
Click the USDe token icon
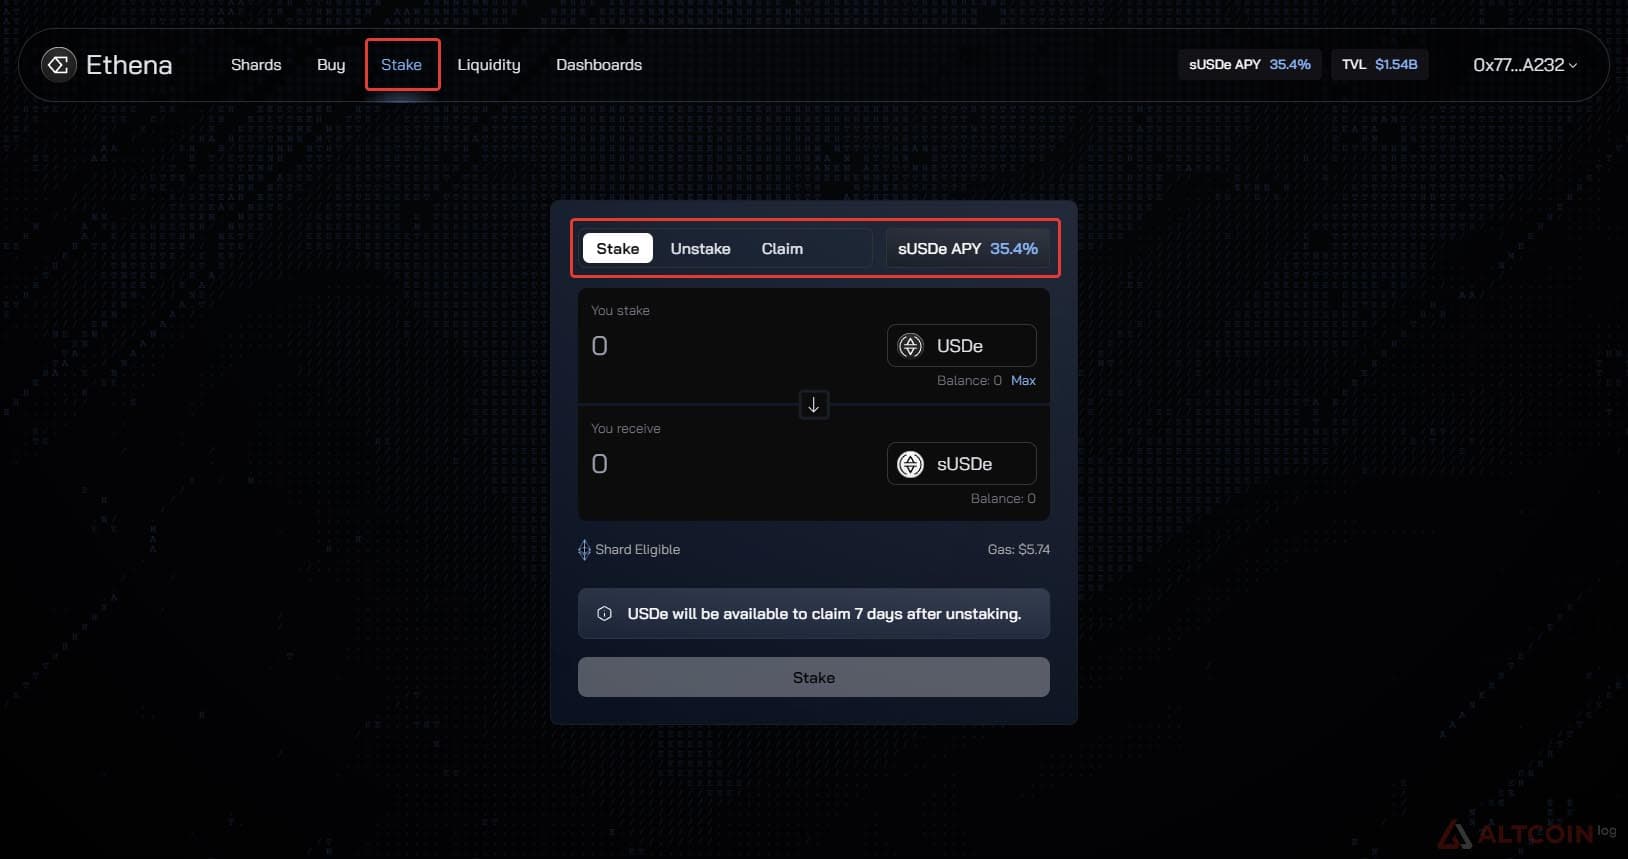910,346
